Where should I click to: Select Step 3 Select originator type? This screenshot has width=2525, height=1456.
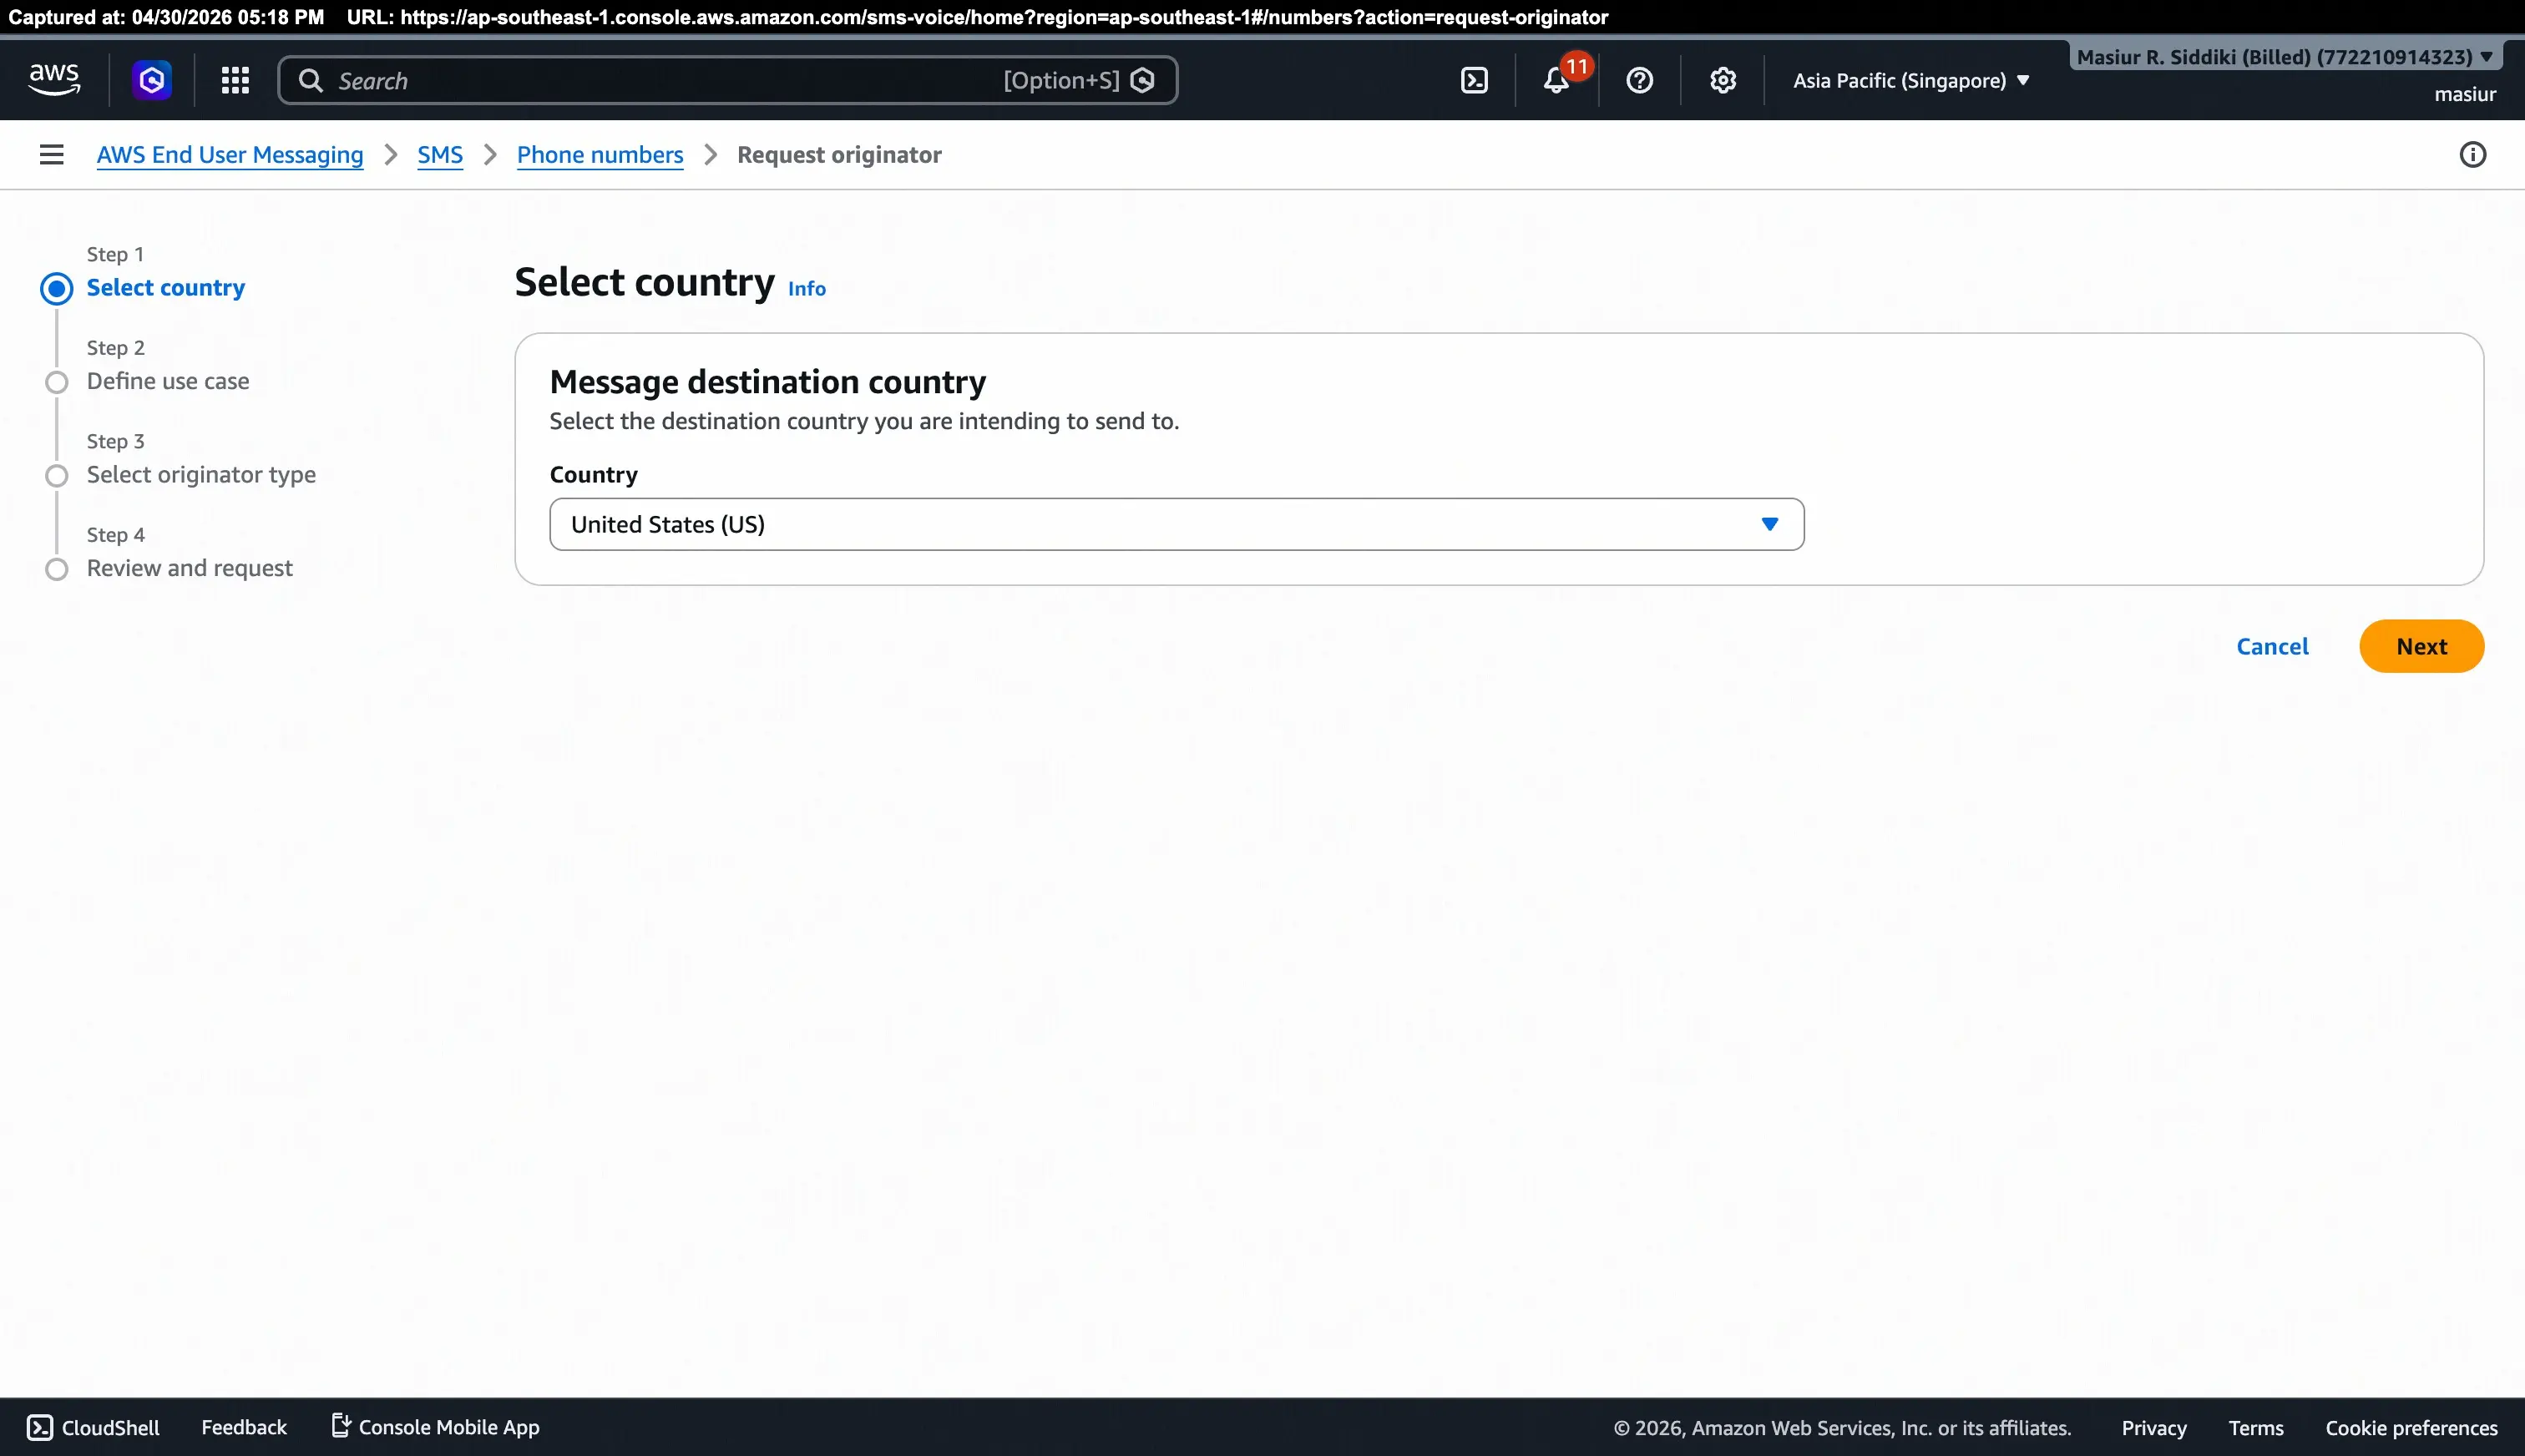(201, 475)
